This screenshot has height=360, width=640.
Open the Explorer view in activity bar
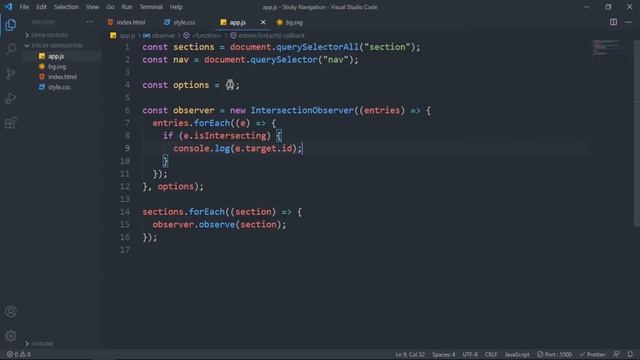point(11,25)
